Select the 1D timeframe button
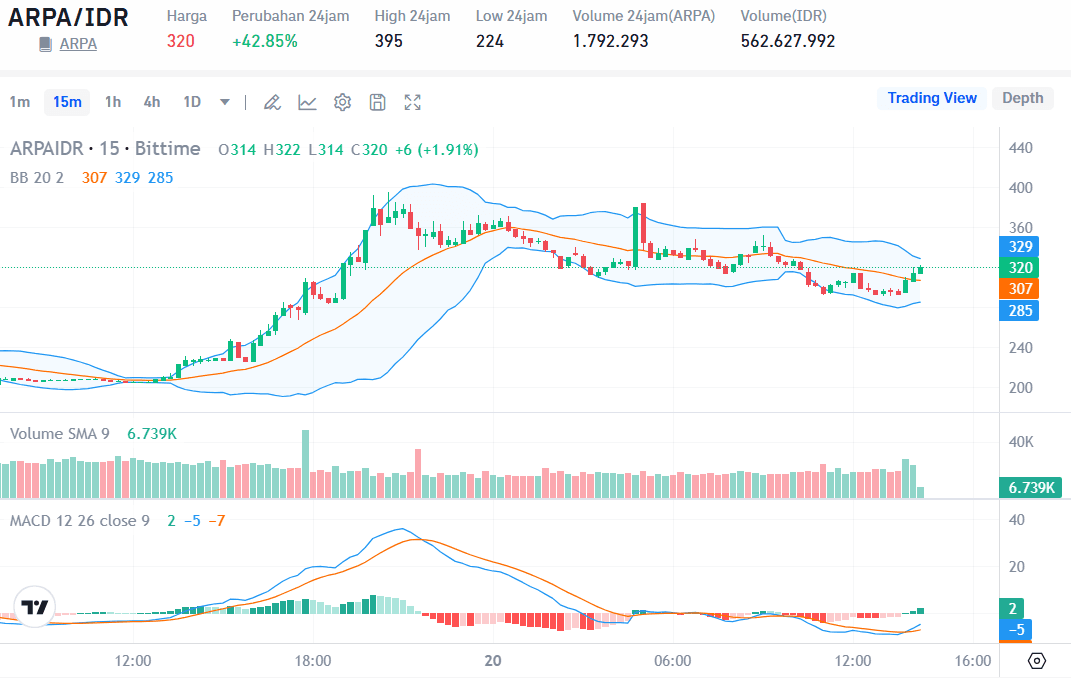The width and height of the screenshot is (1071, 678). click(x=192, y=102)
